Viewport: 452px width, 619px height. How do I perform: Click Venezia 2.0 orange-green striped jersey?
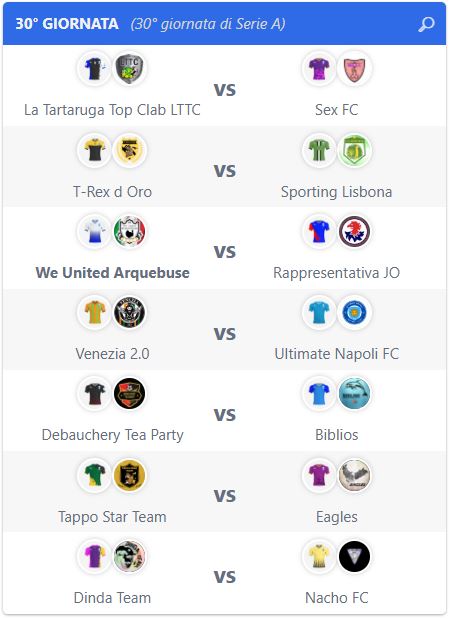[x=94, y=313]
